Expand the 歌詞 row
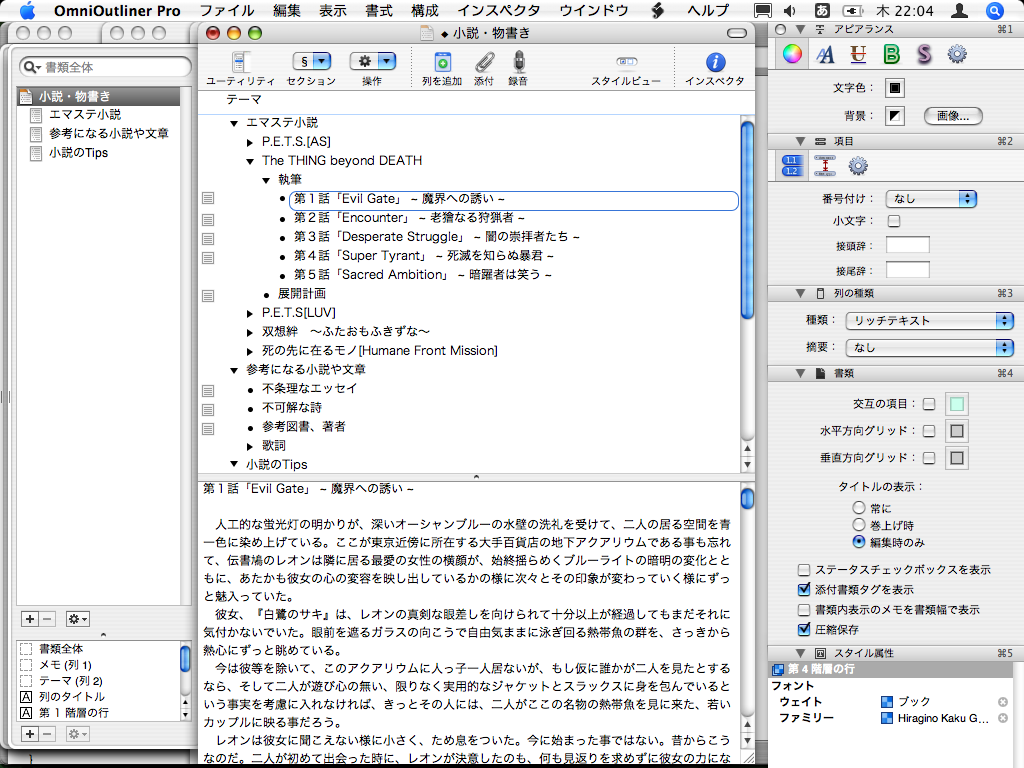Image resolution: width=1024 pixels, height=768 pixels. click(x=249, y=447)
